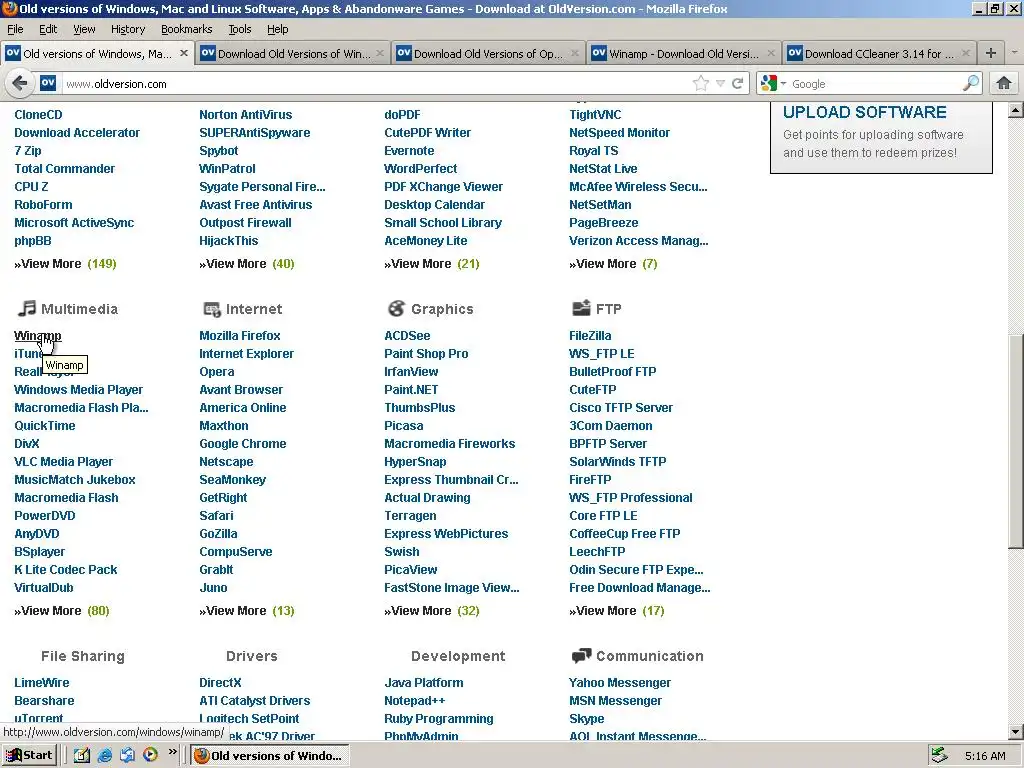Viewport: 1024px width, 768px height.
Task: Bookmark this page with the star icon
Action: [x=701, y=84]
